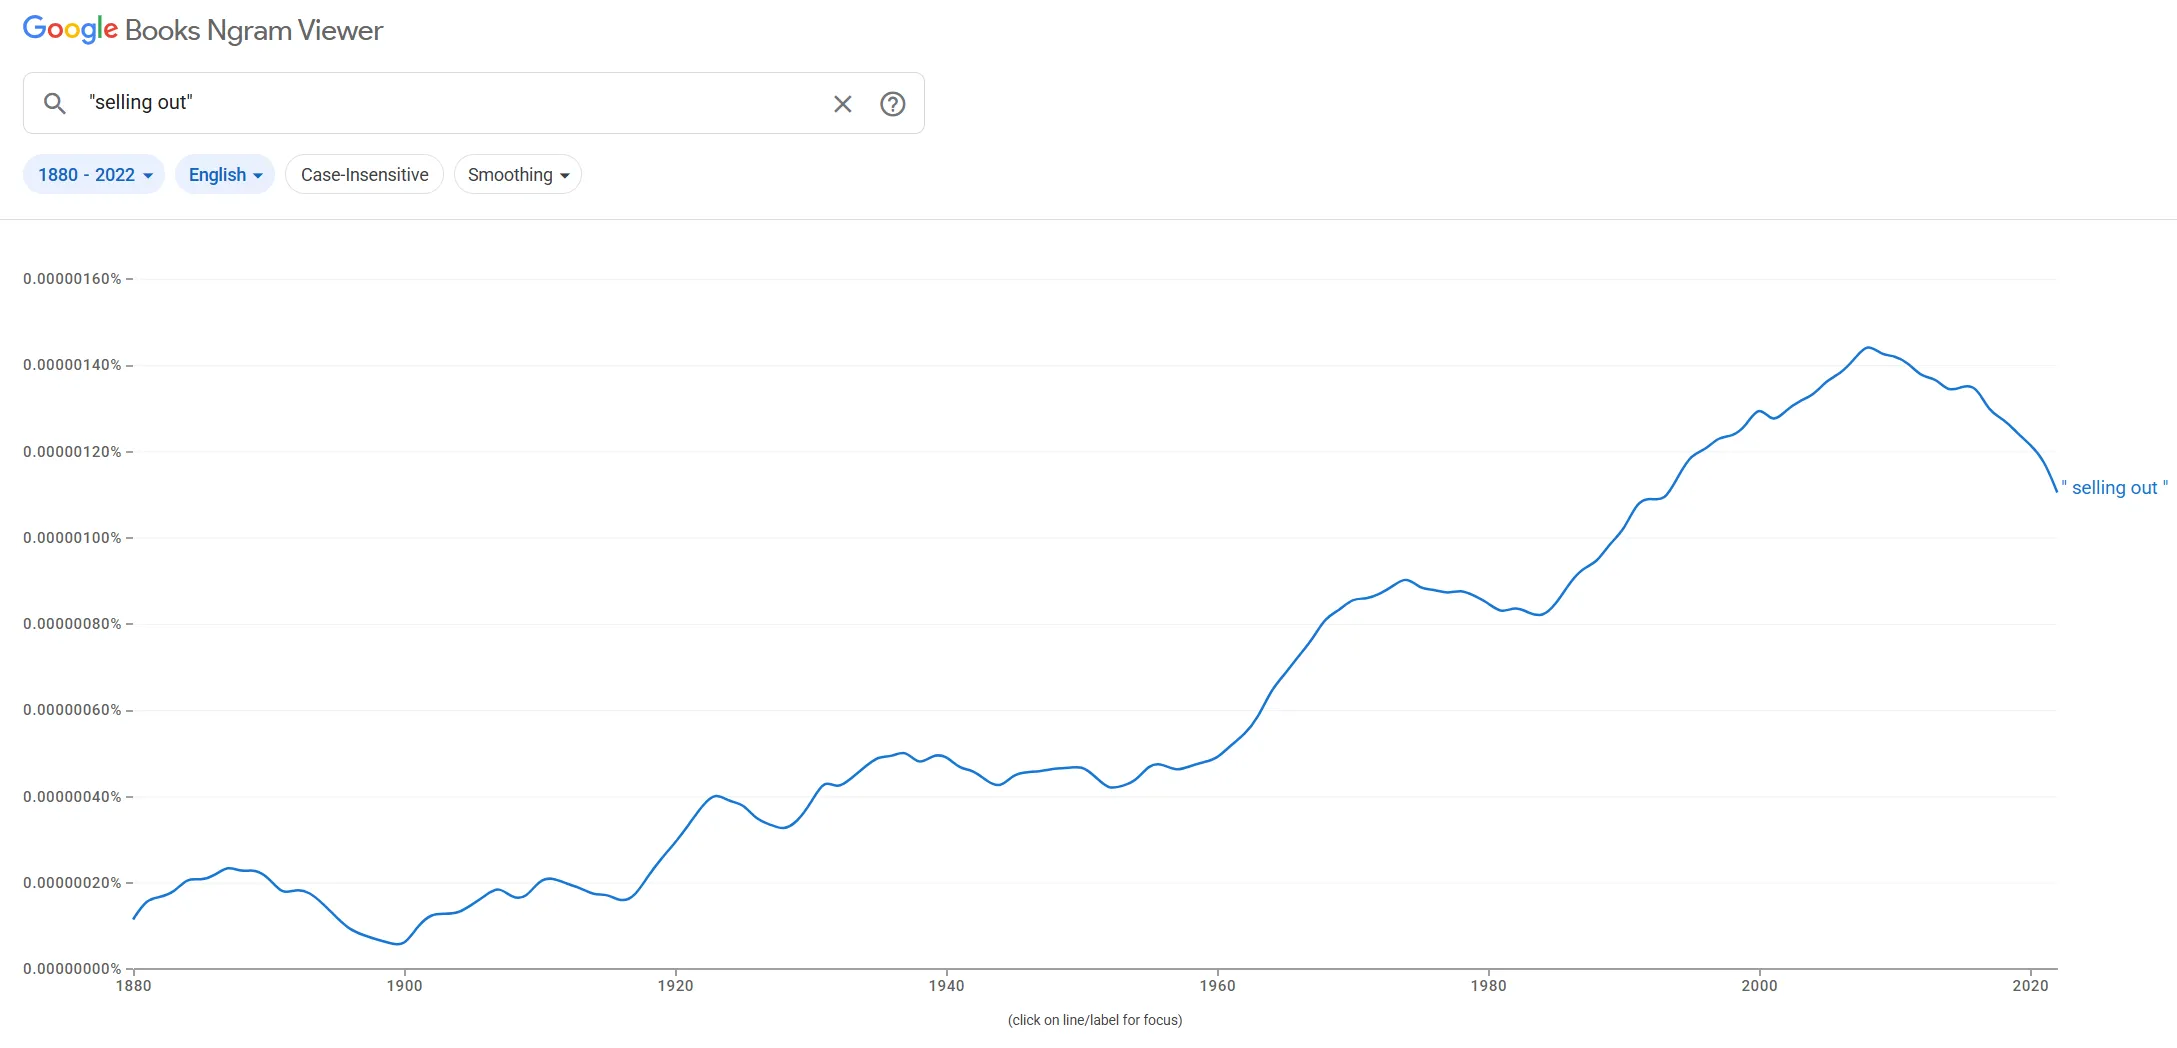Click the 1980 x-axis year label
Viewport: 2177px width, 1048px height.
(x=1488, y=986)
